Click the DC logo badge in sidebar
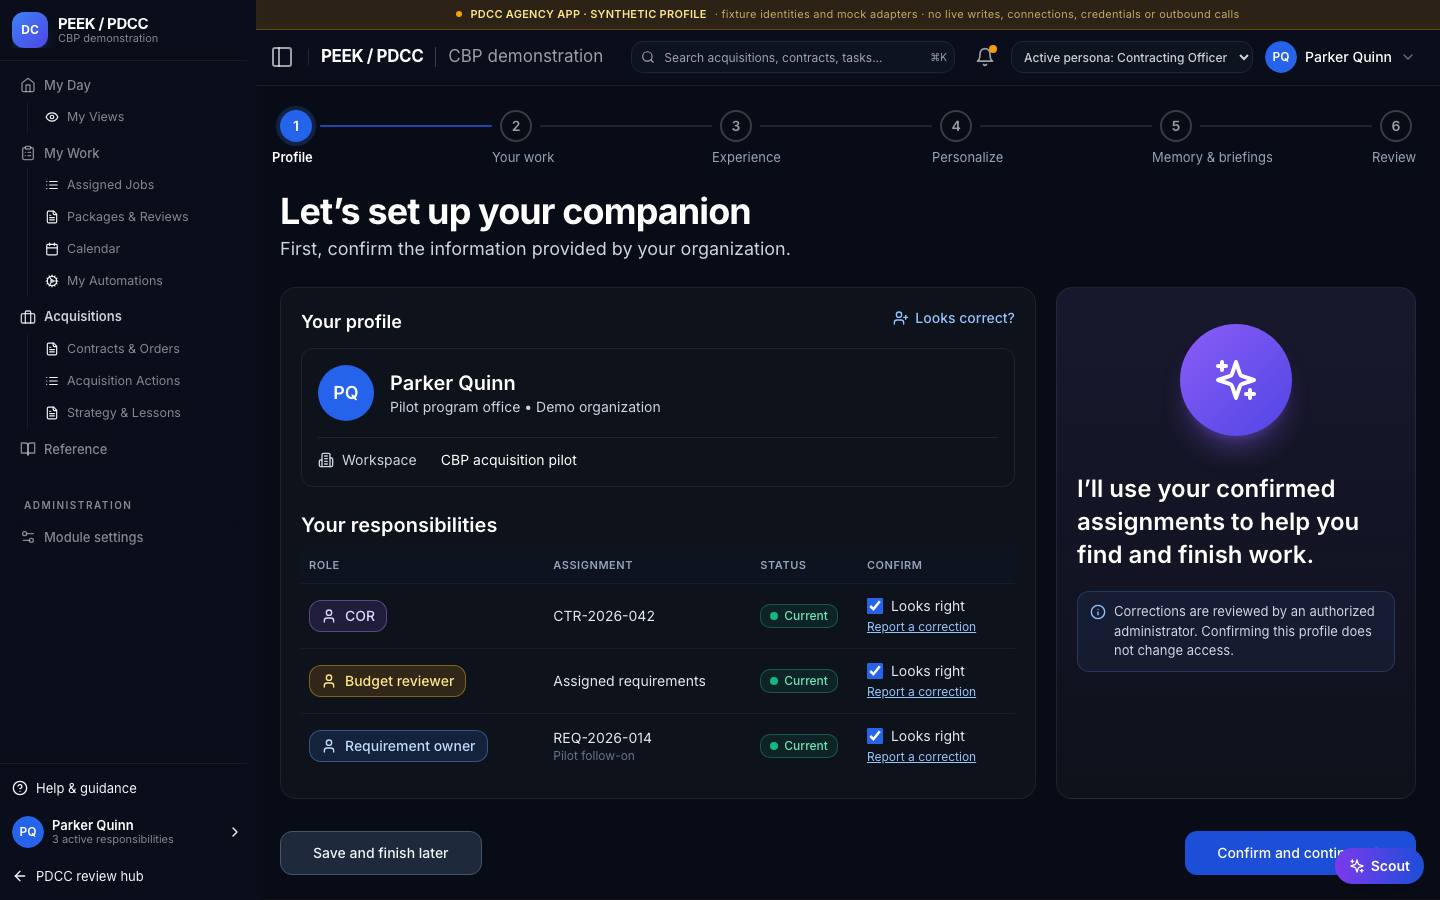The height and width of the screenshot is (900, 1440). pos(30,30)
